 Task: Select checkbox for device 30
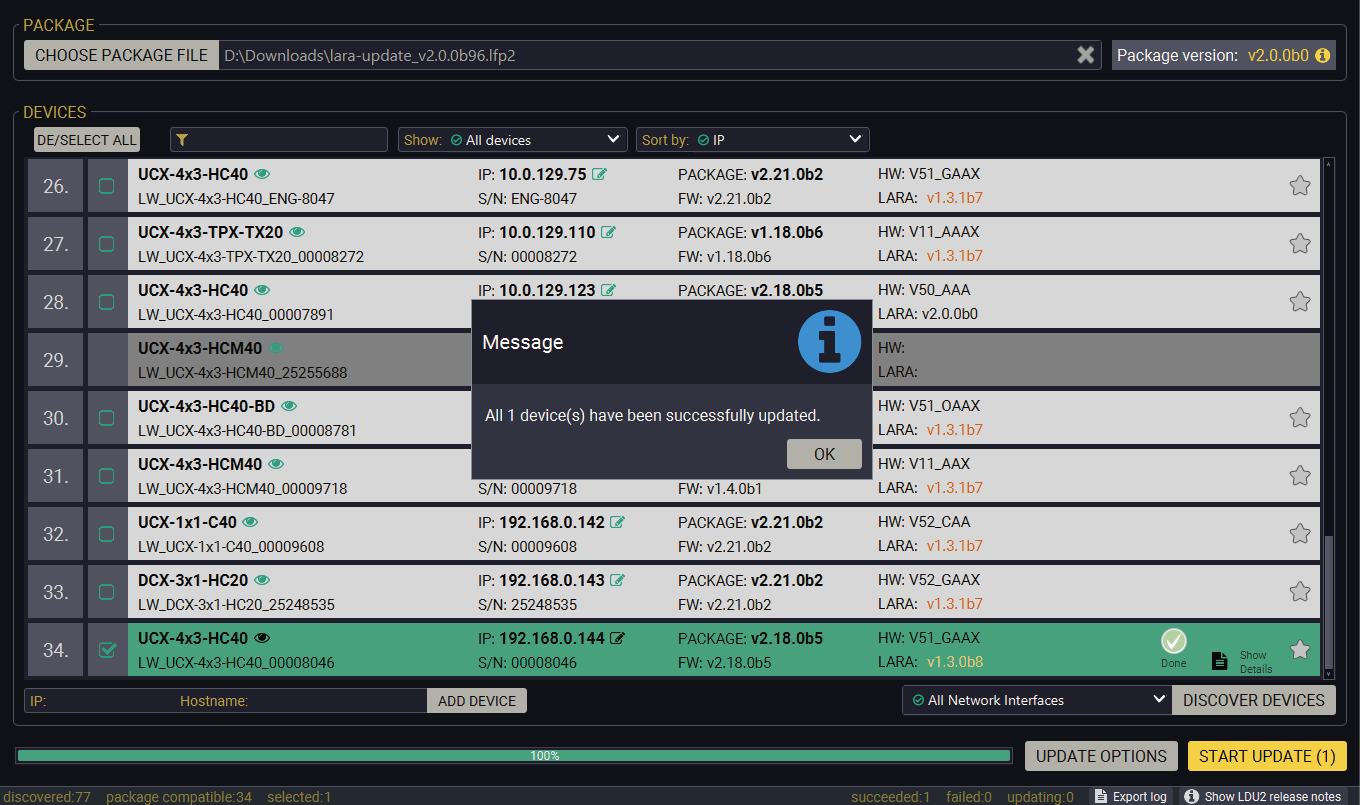pos(106,418)
